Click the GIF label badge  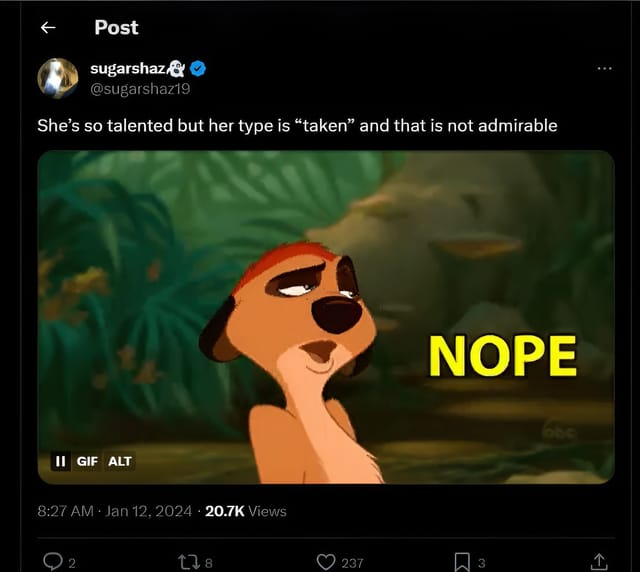pyautogui.click(x=87, y=461)
